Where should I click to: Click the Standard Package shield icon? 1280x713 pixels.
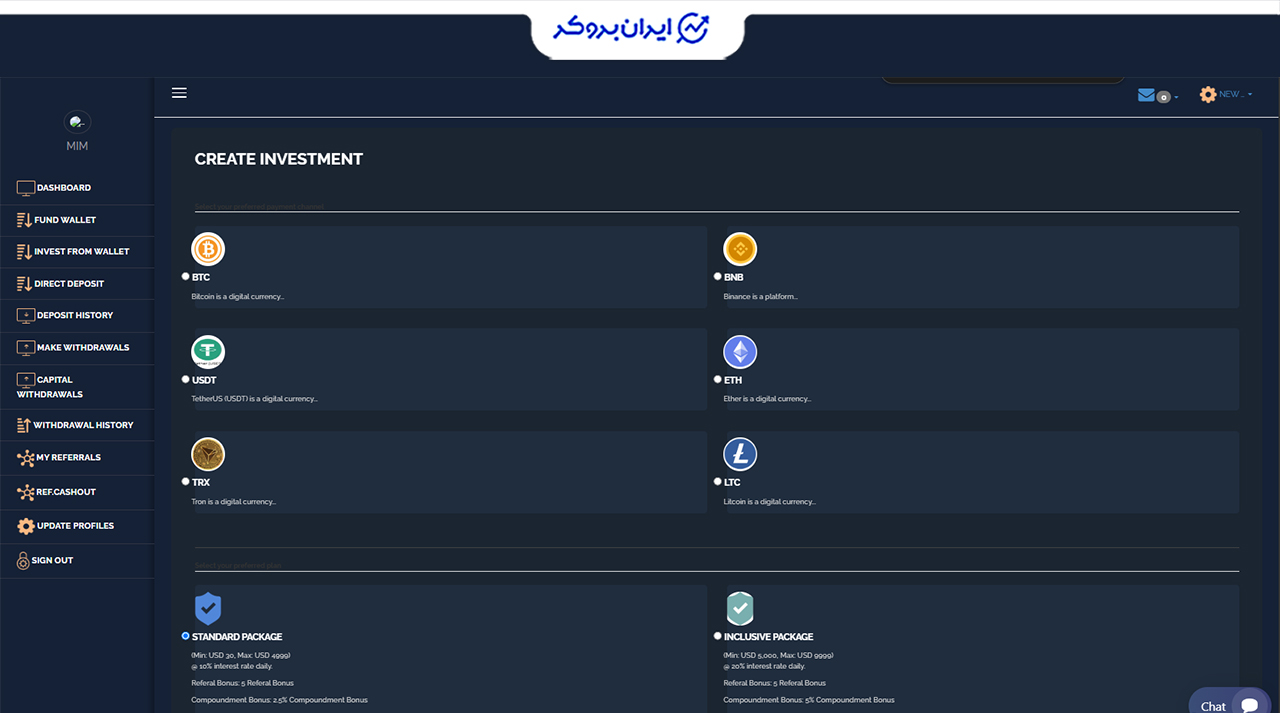(208, 609)
